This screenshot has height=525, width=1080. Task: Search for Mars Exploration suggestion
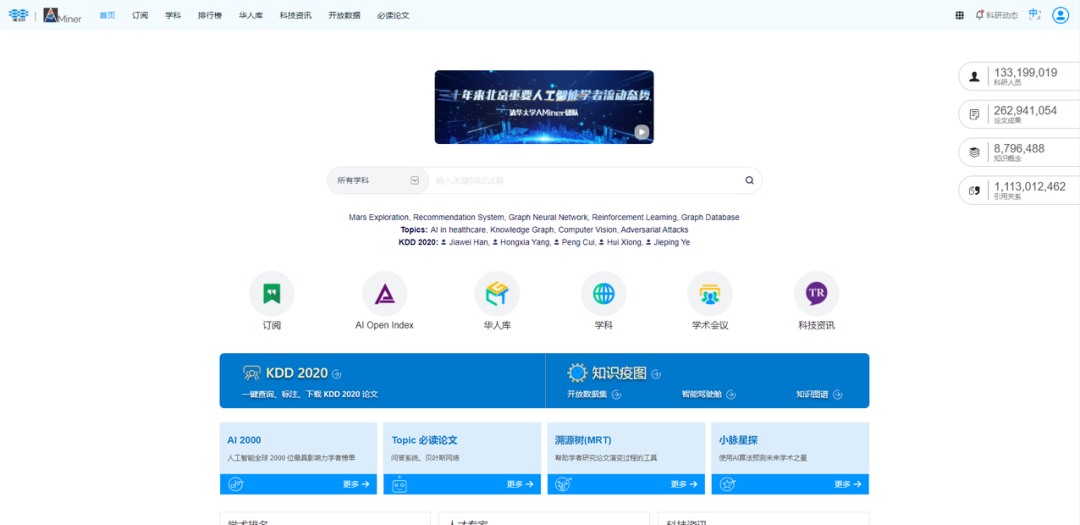pos(379,217)
